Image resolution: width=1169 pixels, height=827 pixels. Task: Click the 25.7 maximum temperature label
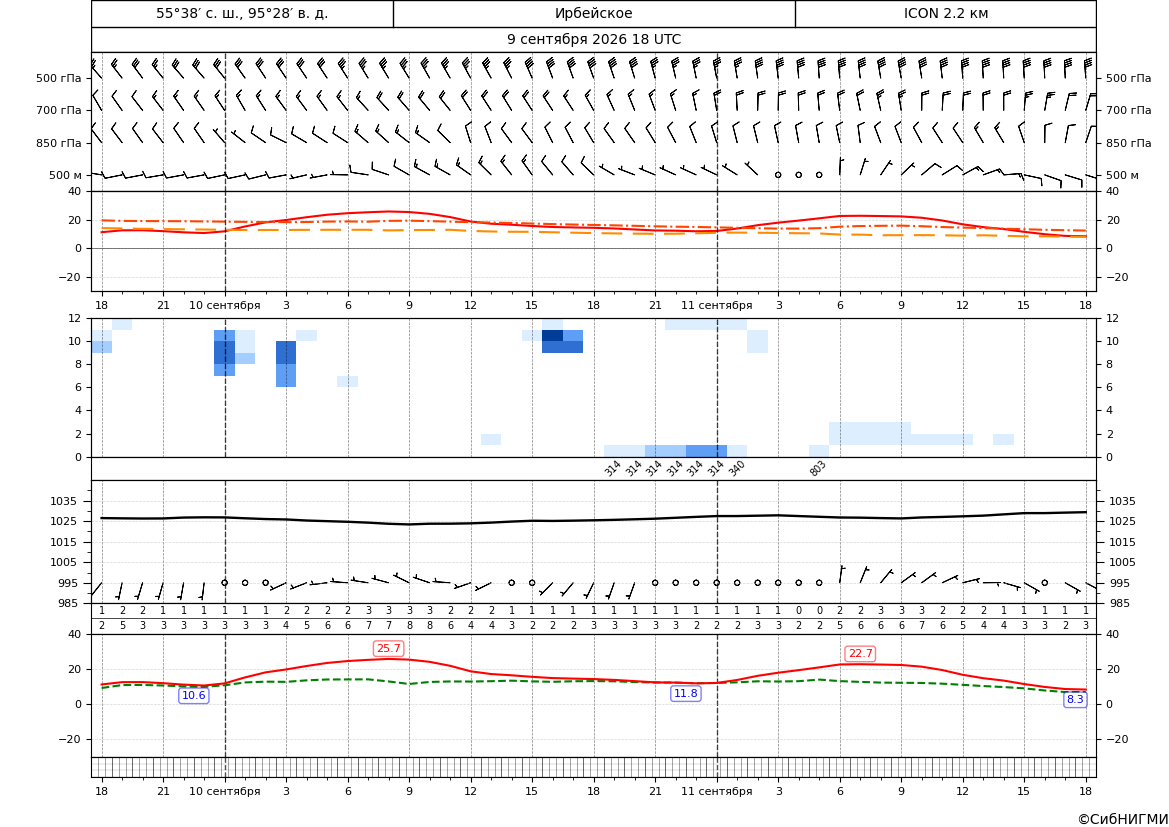[388, 648]
